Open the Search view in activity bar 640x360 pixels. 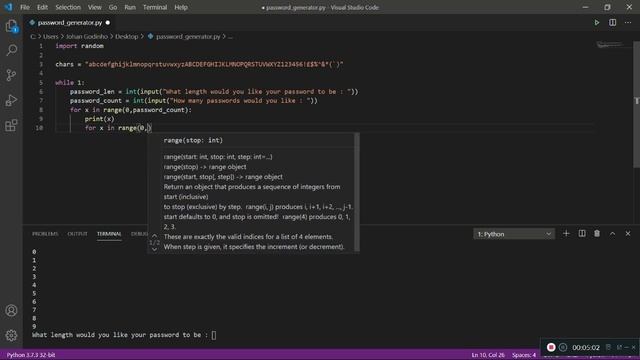tap(11, 50)
